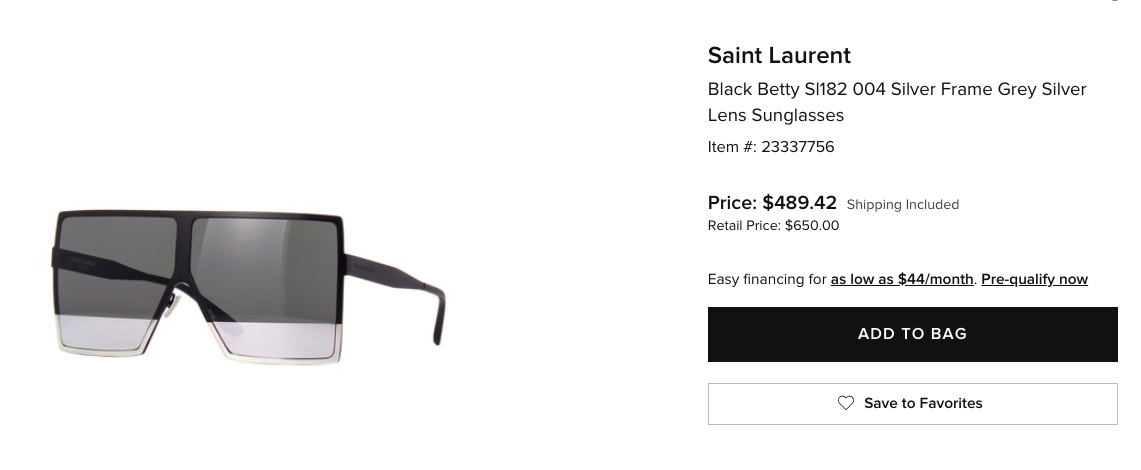Click the Save to Favorites button label
The image size is (1141, 470).
click(x=923, y=403)
